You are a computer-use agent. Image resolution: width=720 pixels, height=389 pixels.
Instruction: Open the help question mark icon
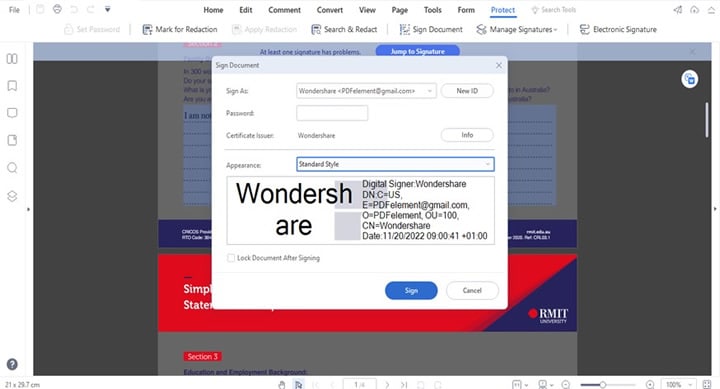click(x=12, y=364)
